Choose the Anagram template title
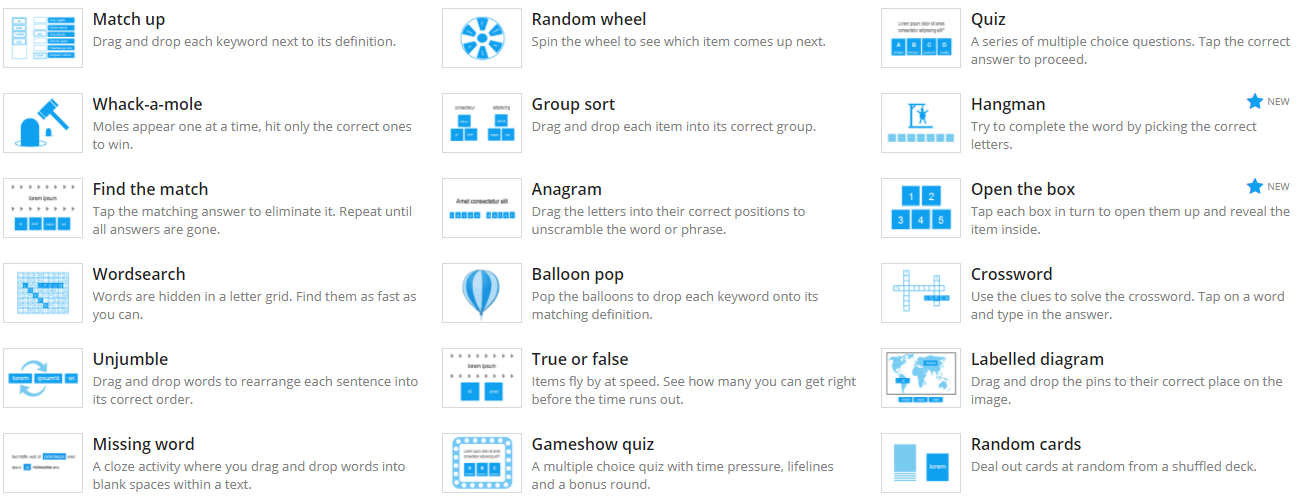This screenshot has width=1310, height=502. point(566,189)
